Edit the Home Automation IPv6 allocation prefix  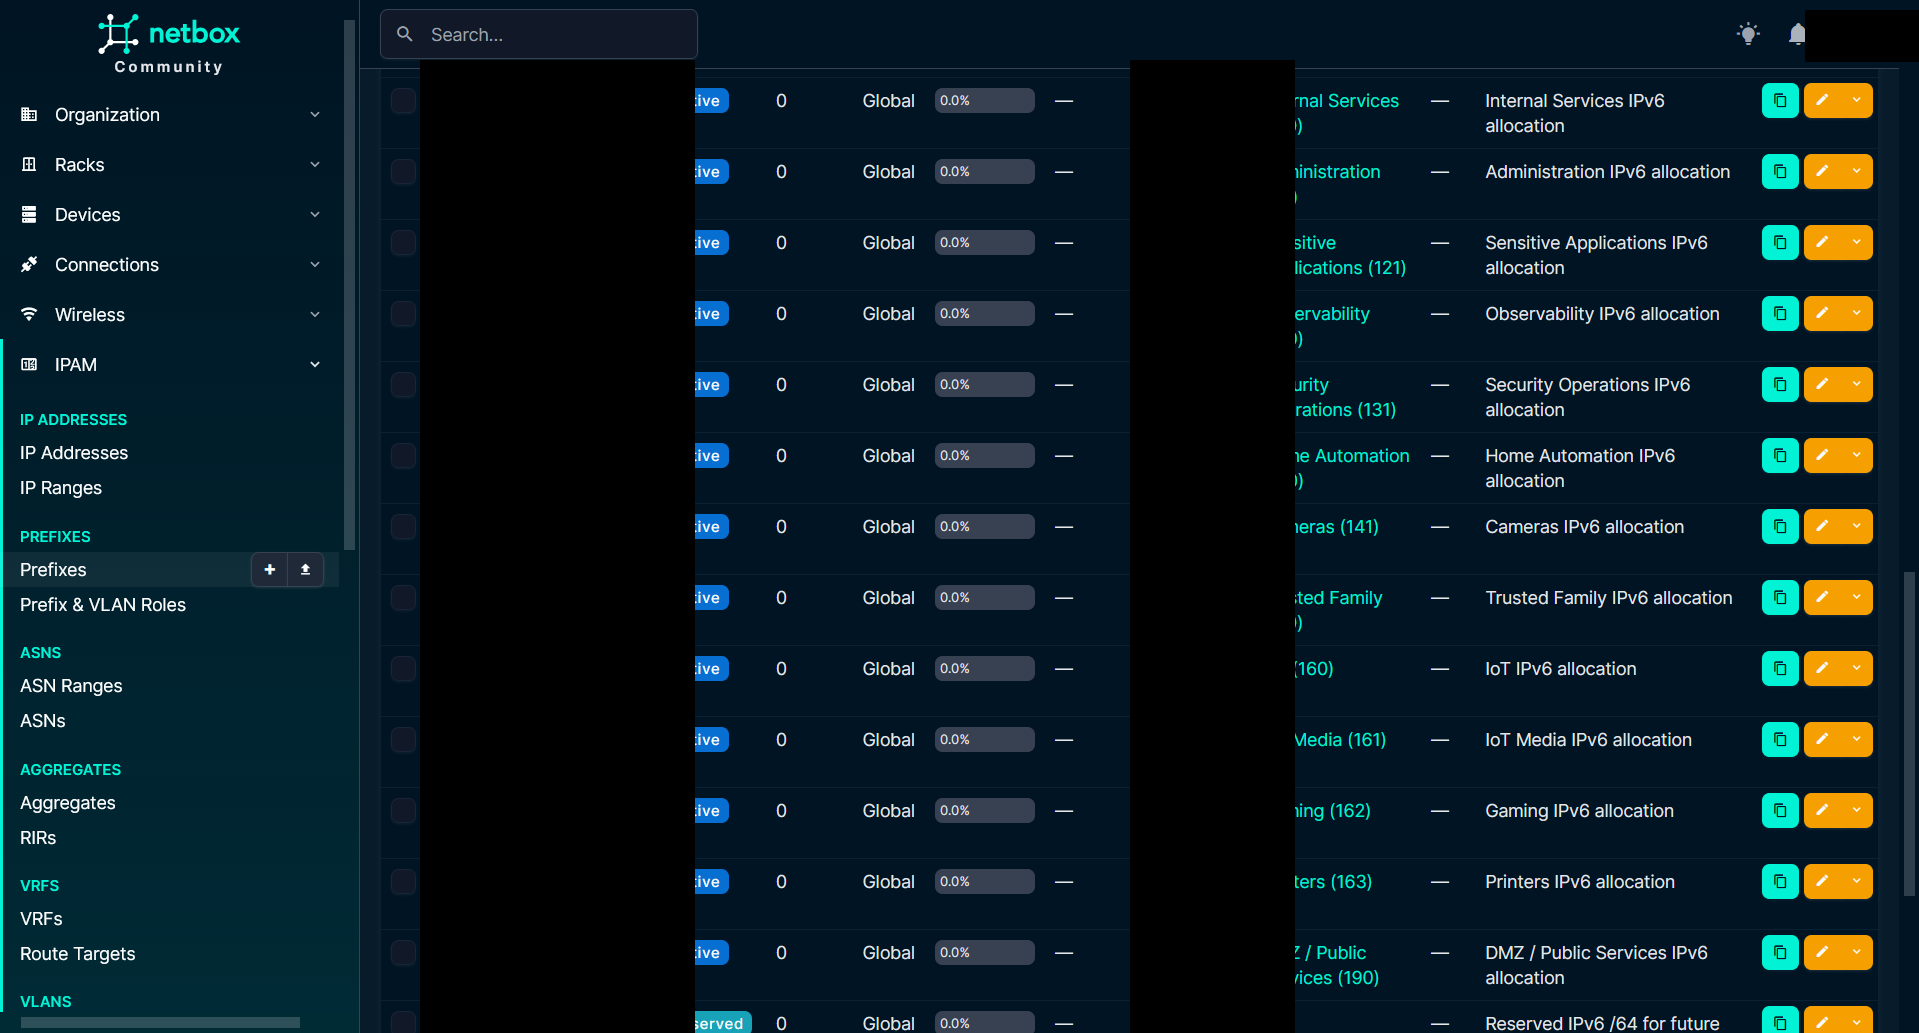[x=1822, y=455]
